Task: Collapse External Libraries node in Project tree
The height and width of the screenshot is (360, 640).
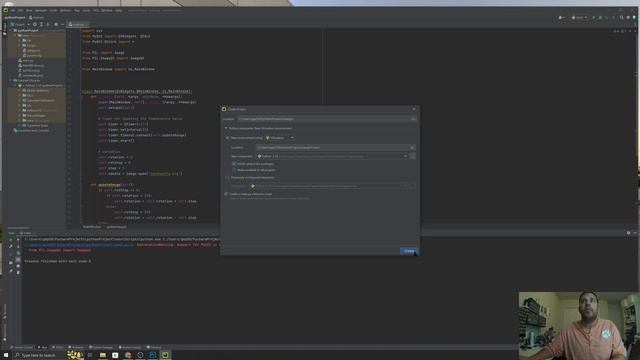Action: pyautogui.click(x=11, y=80)
